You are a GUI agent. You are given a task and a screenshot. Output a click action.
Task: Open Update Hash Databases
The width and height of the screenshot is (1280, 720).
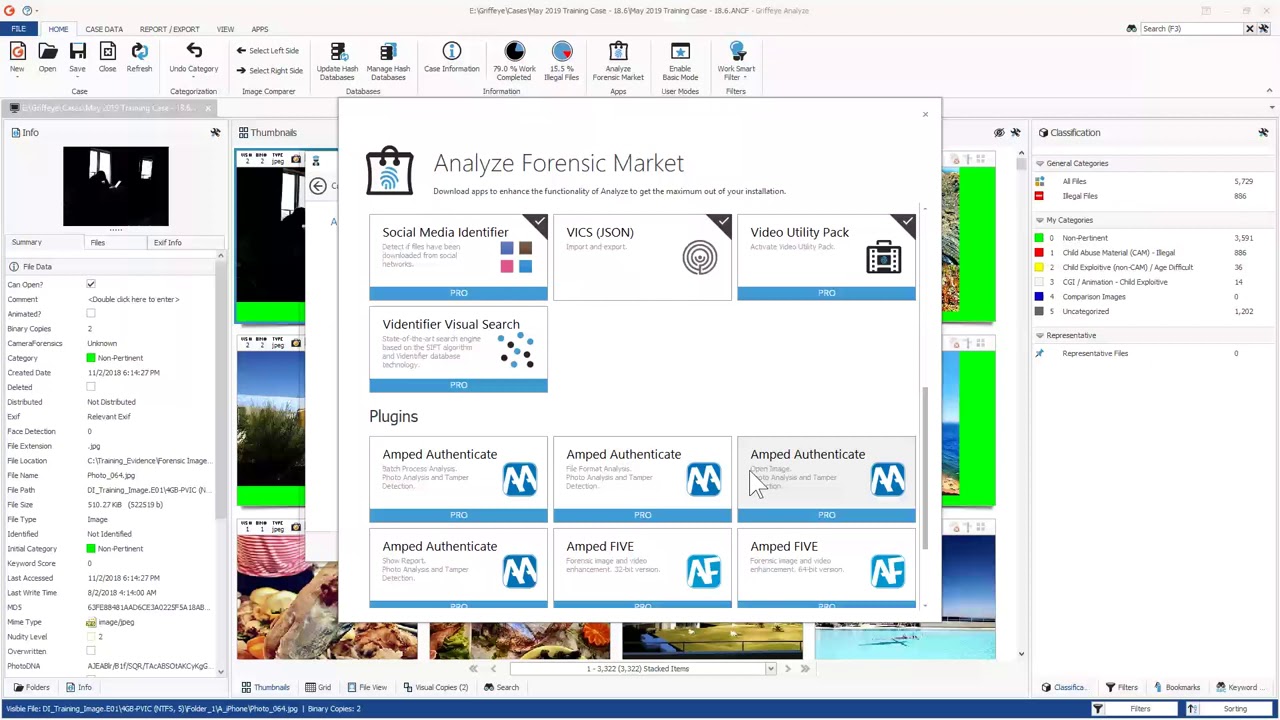click(337, 61)
